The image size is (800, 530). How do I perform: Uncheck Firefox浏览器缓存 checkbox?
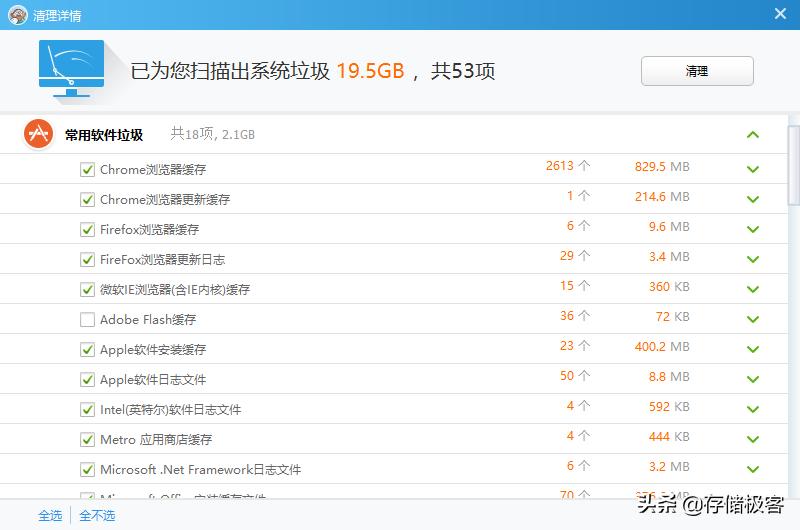tap(87, 230)
